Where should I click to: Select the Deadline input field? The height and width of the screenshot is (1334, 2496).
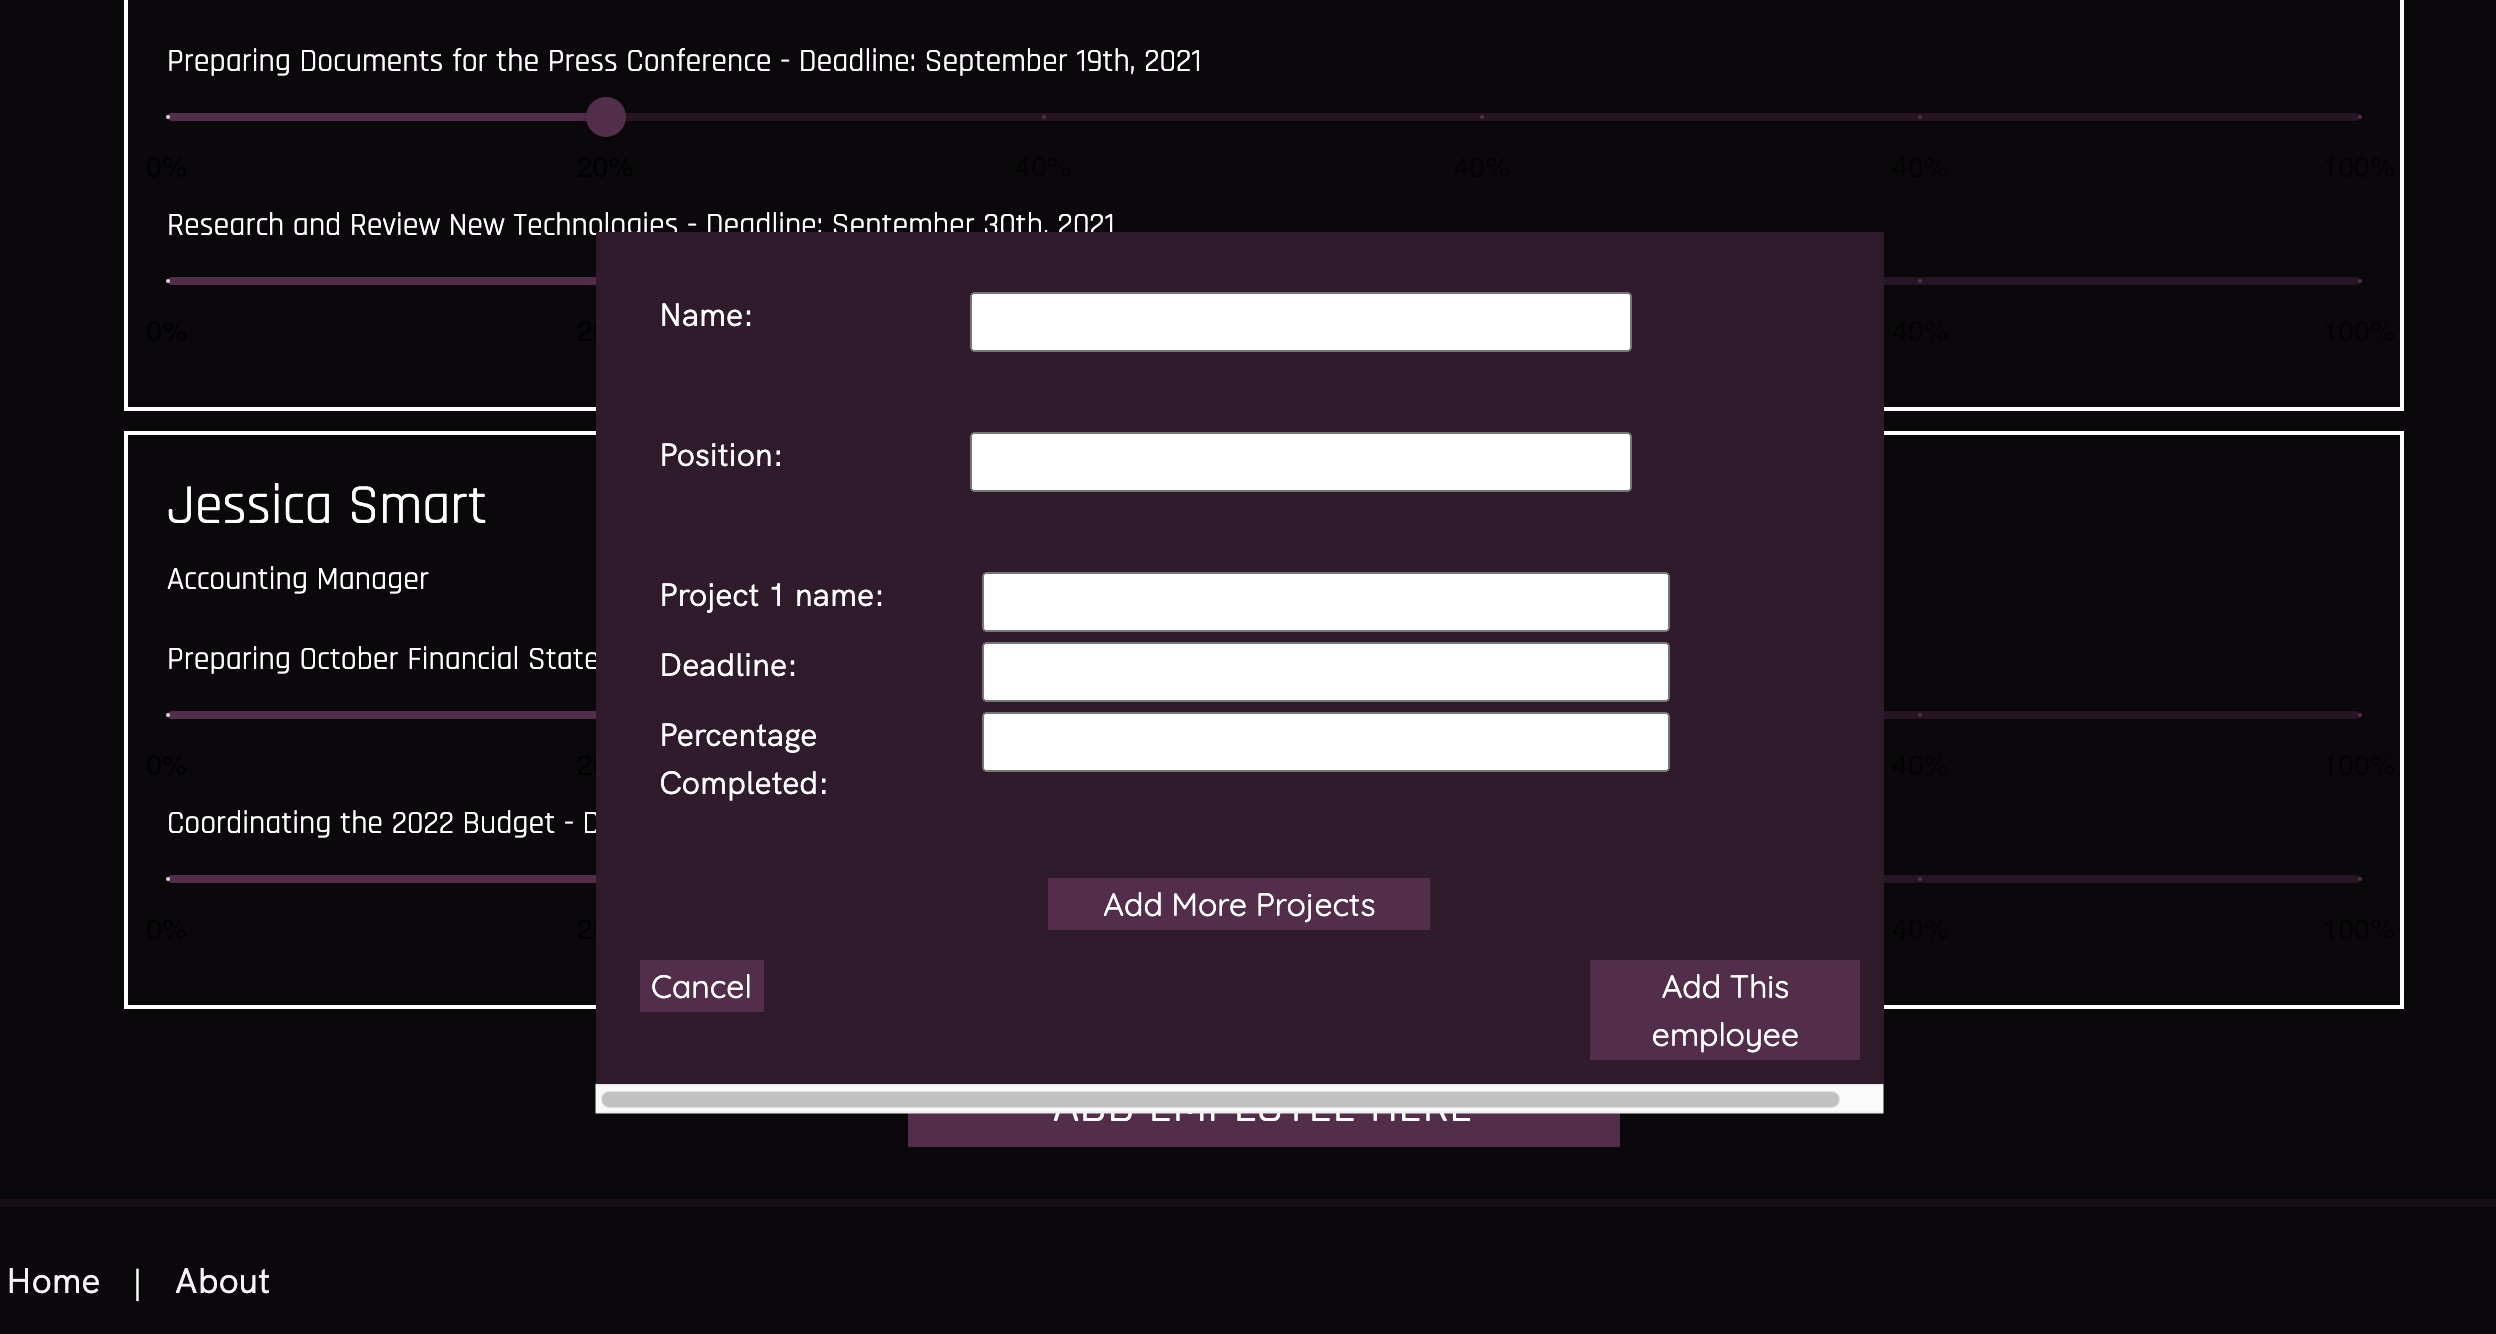point(1325,672)
